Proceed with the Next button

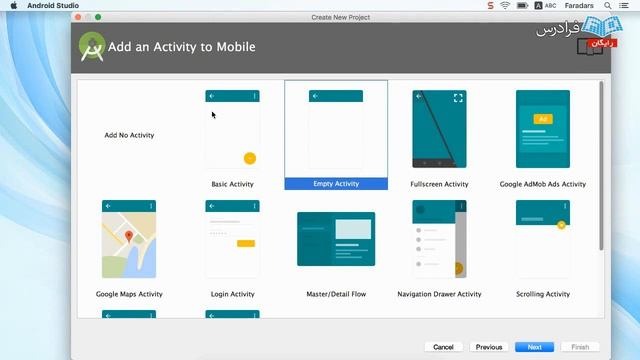[534, 347]
